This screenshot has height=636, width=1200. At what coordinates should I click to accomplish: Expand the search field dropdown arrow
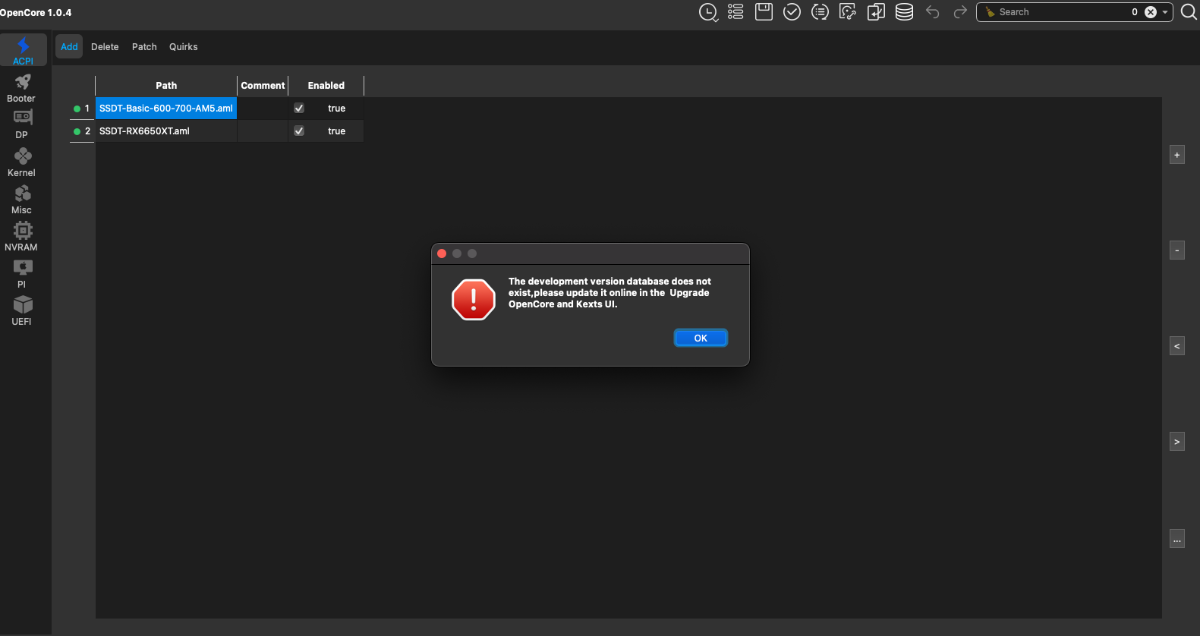click(1165, 12)
